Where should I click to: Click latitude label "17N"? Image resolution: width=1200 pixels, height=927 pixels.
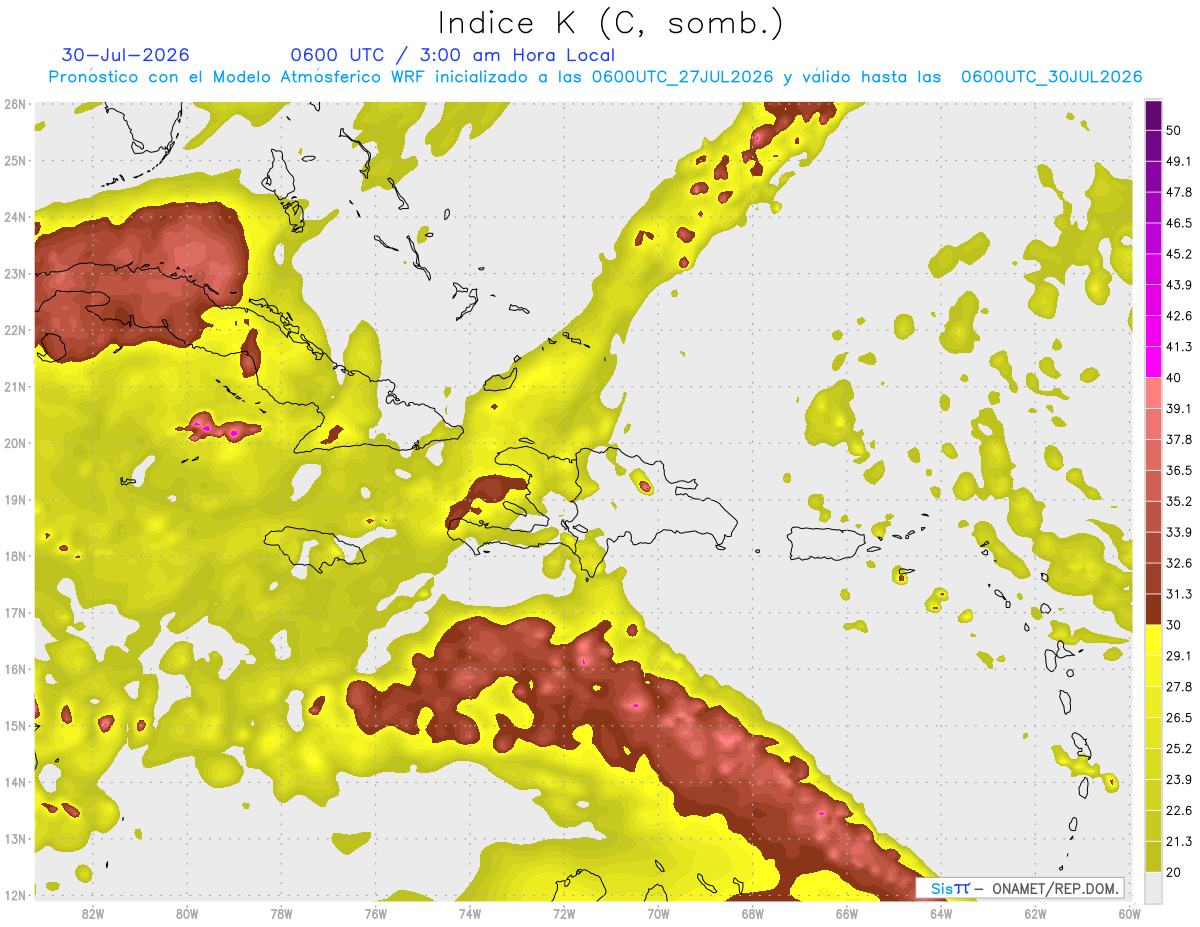pyautogui.click(x=15, y=613)
